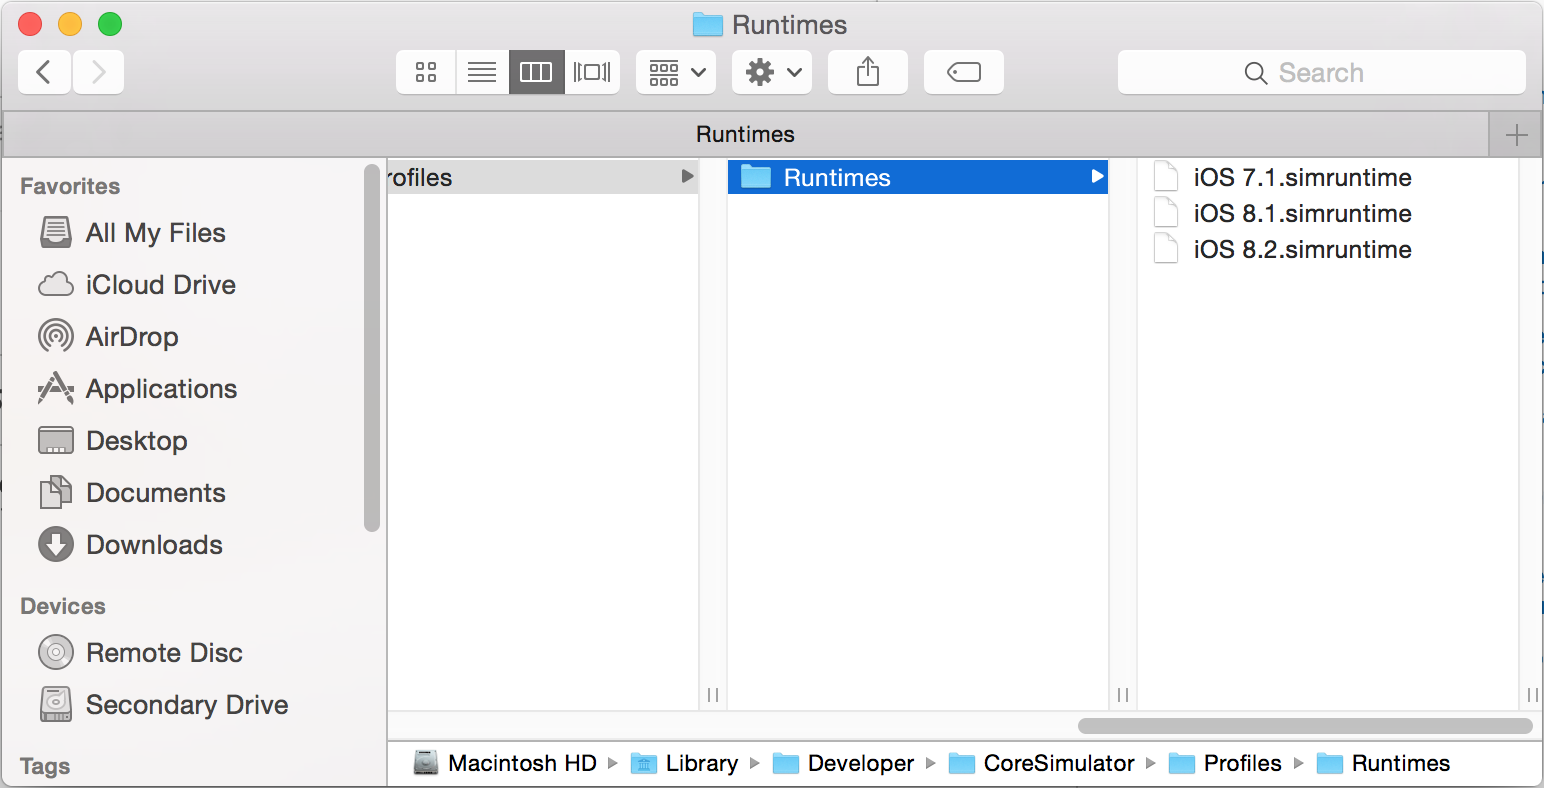The height and width of the screenshot is (788, 1544).
Task: Select the partially visible Profiles column row
Action: [543, 177]
